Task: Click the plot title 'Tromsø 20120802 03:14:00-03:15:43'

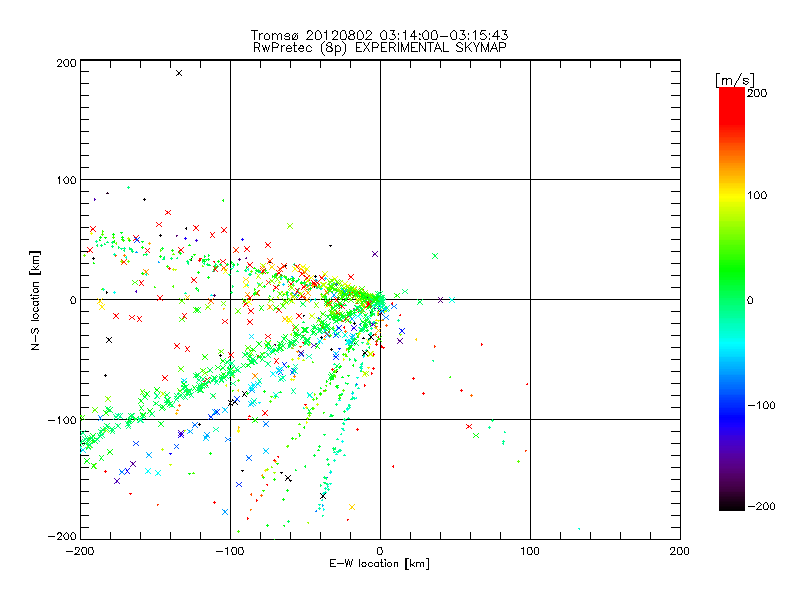Action: click(379, 35)
